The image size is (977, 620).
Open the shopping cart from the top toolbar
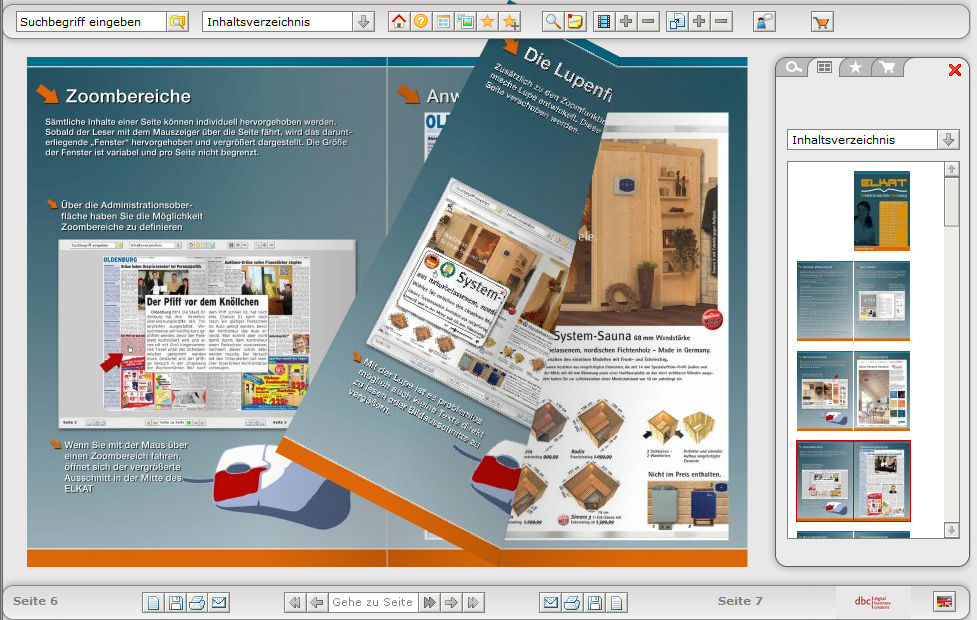tap(821, 21)
